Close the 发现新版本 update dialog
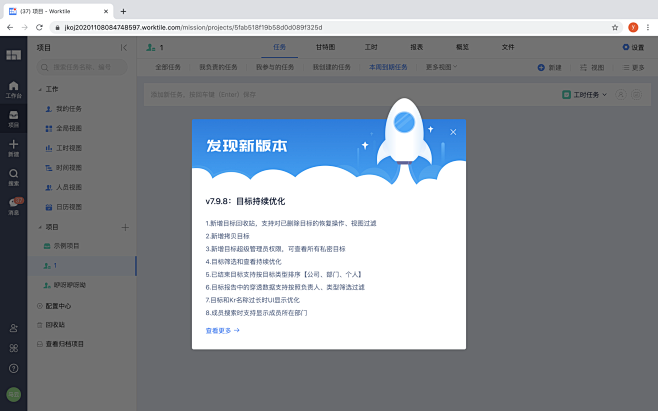The width and height of the screenshot is (658, 411). pos(452,132)
